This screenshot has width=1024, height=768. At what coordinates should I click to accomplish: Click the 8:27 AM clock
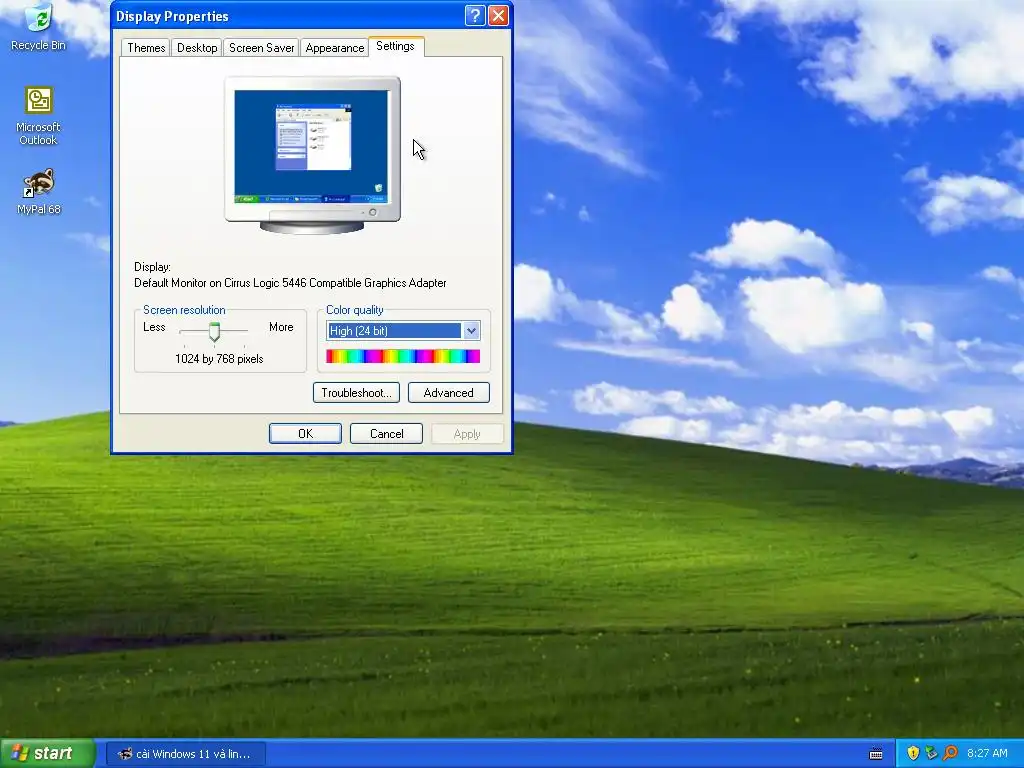point(987,753)
